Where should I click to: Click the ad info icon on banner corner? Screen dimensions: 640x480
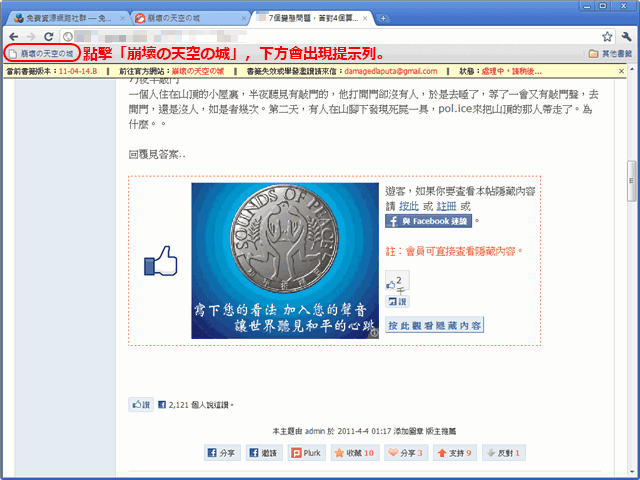[x=374, y=333]
